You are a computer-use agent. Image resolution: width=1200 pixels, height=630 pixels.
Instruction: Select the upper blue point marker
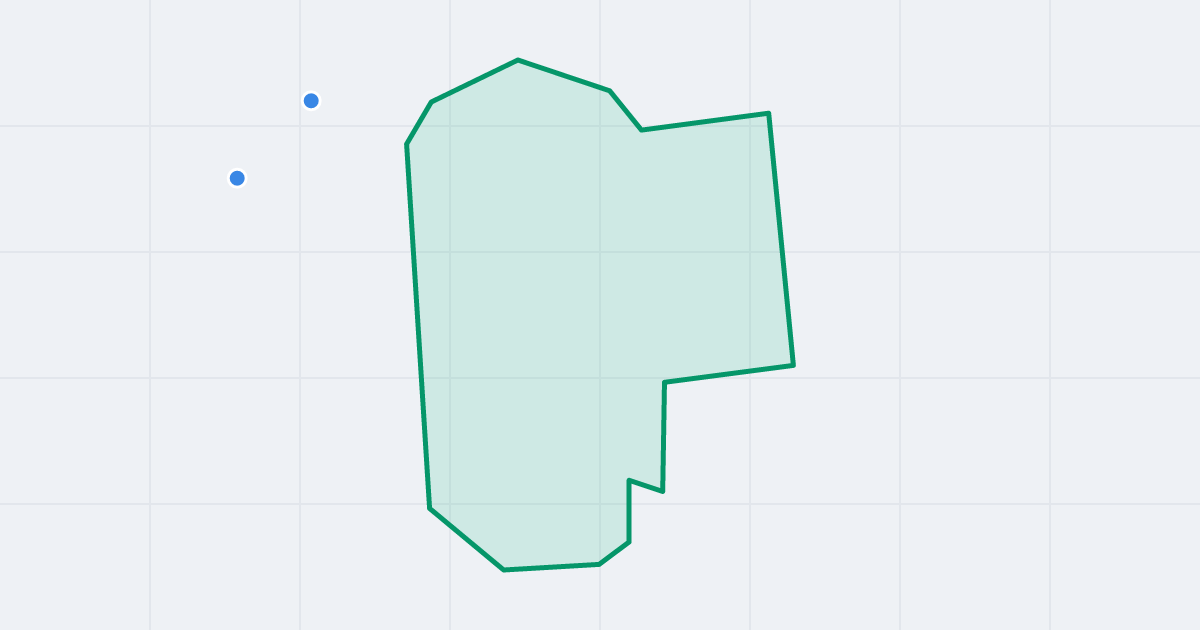point(311,100)
